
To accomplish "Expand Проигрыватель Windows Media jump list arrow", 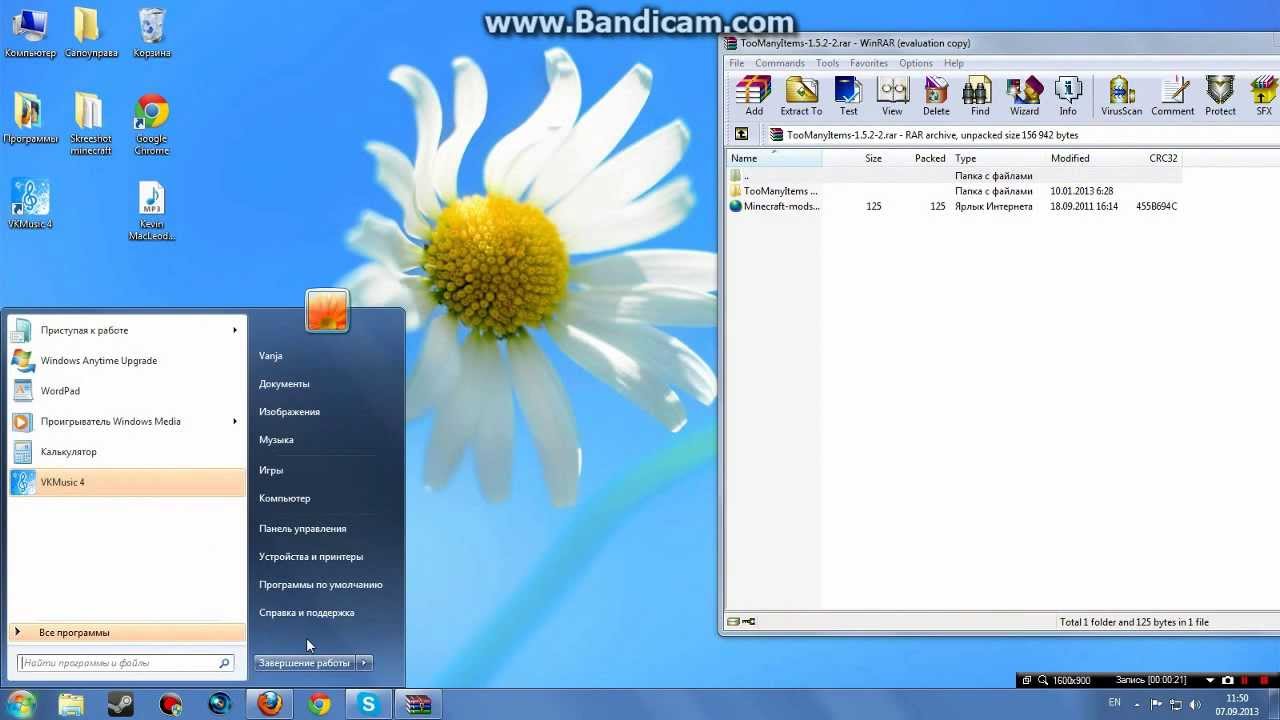I will [236, 421].
